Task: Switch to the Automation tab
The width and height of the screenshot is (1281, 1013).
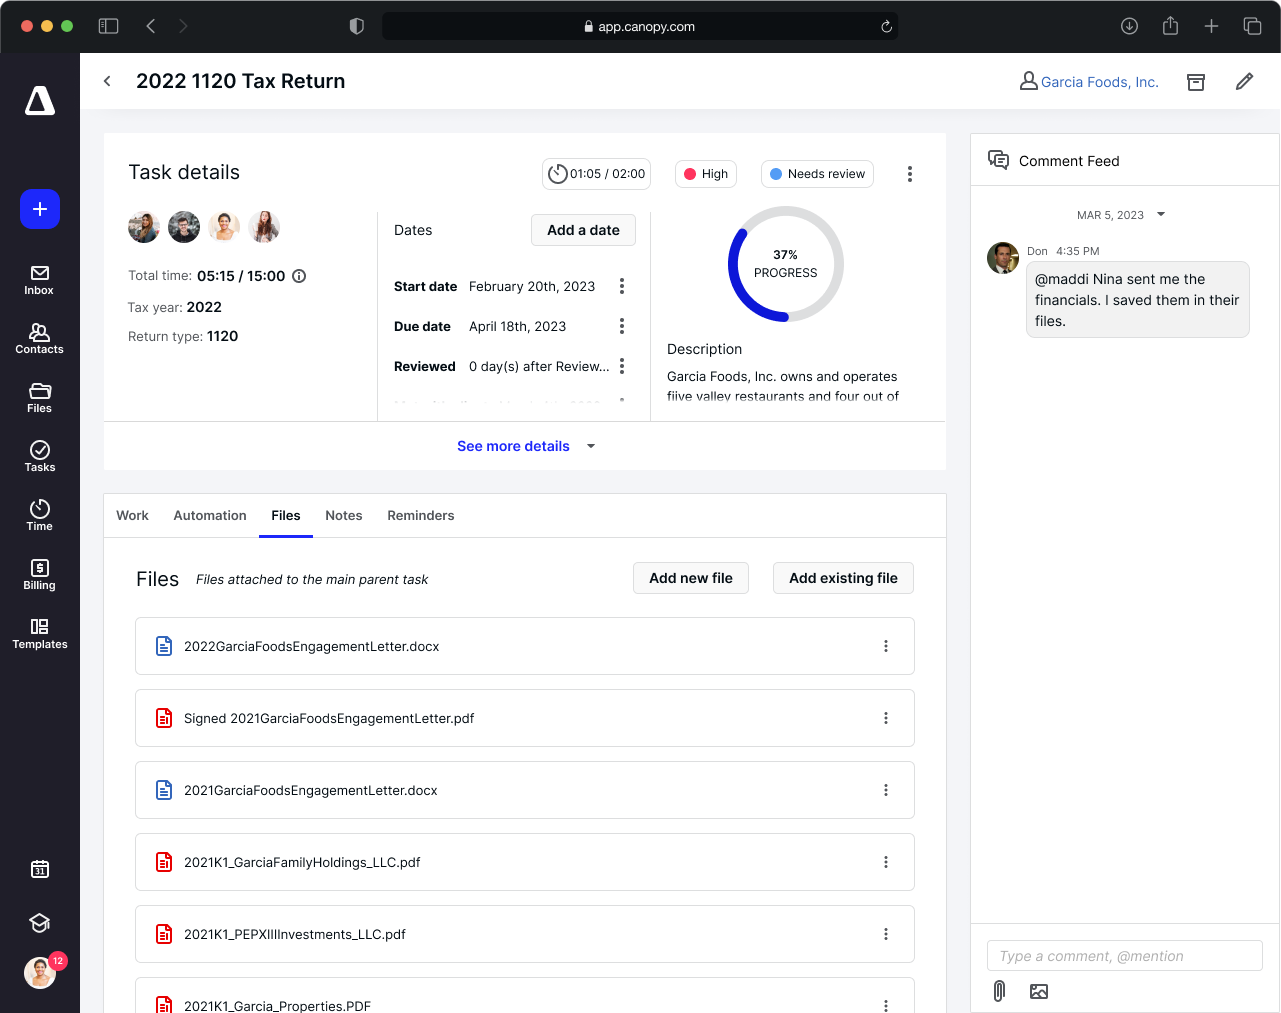Action: [210, 516]
